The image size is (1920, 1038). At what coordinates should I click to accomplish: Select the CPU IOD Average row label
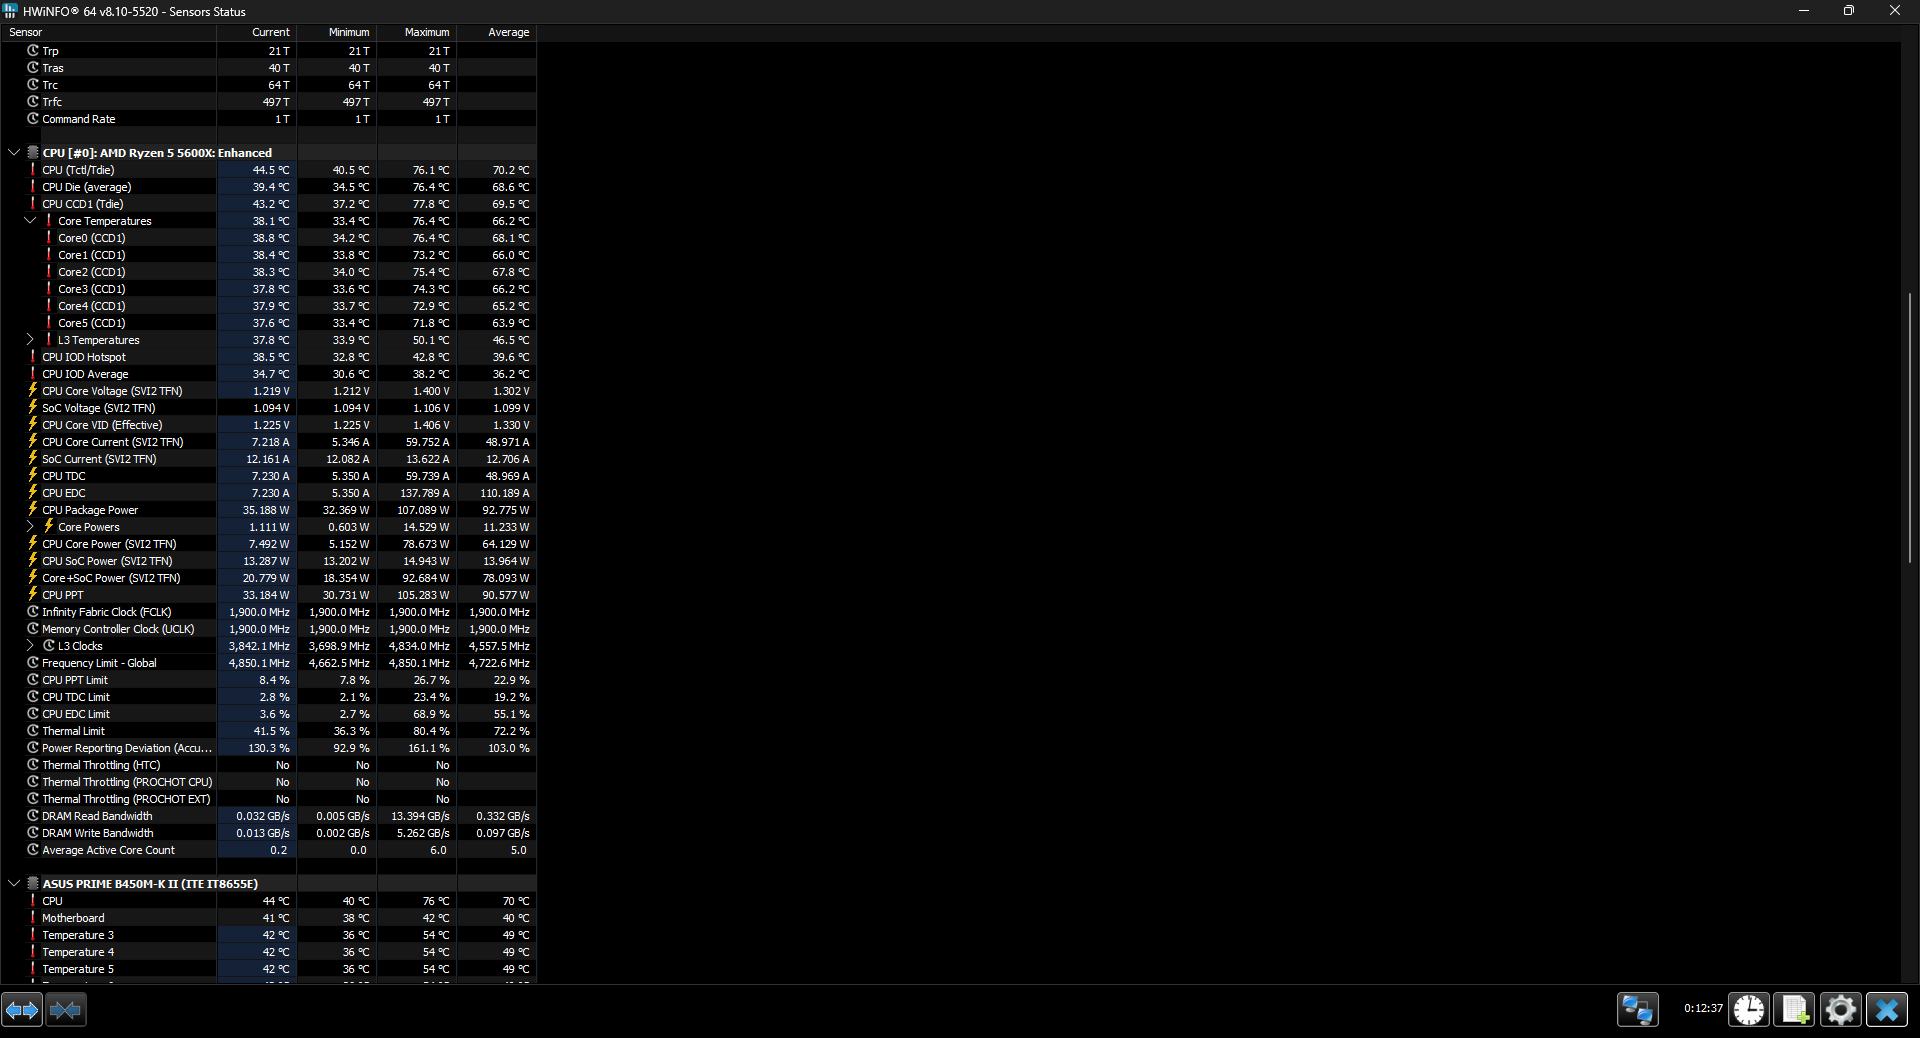[85, 374]
